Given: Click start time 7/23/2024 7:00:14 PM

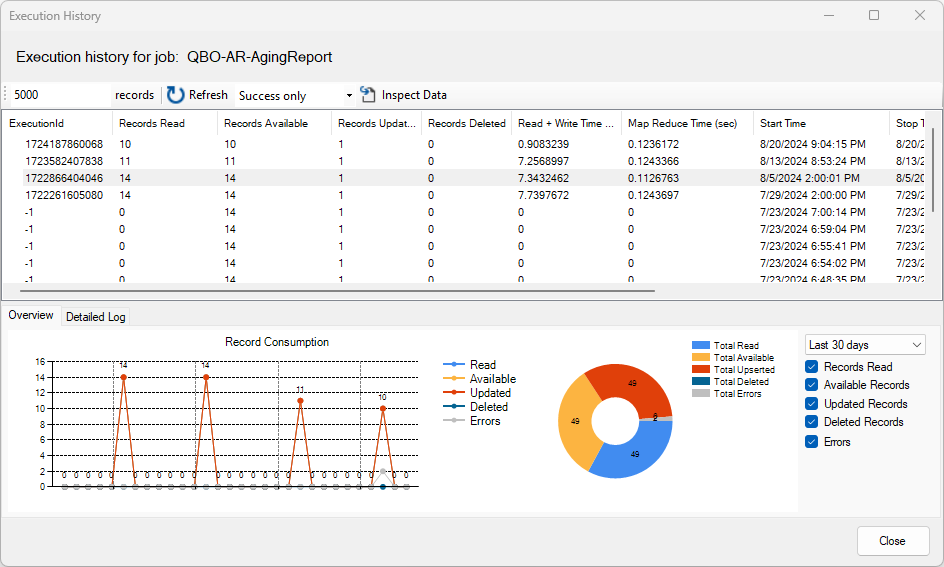Looking at the screenshot, I should (812, 212).
